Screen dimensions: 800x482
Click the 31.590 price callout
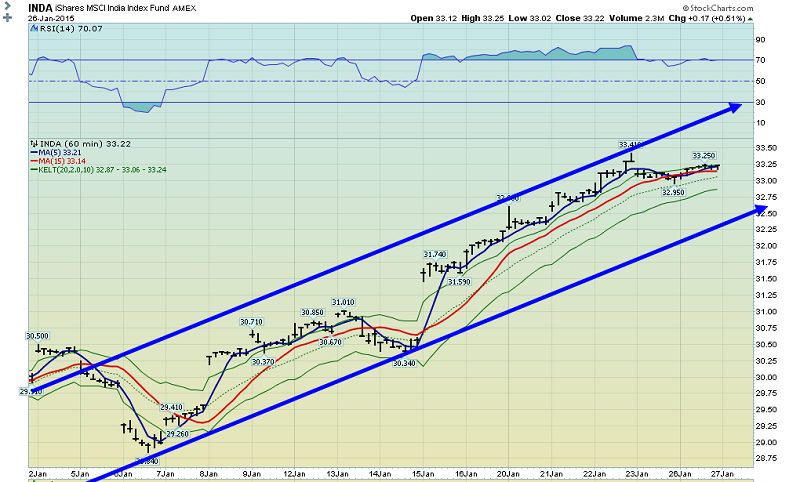pyautogui.click(x=459, y=282)
